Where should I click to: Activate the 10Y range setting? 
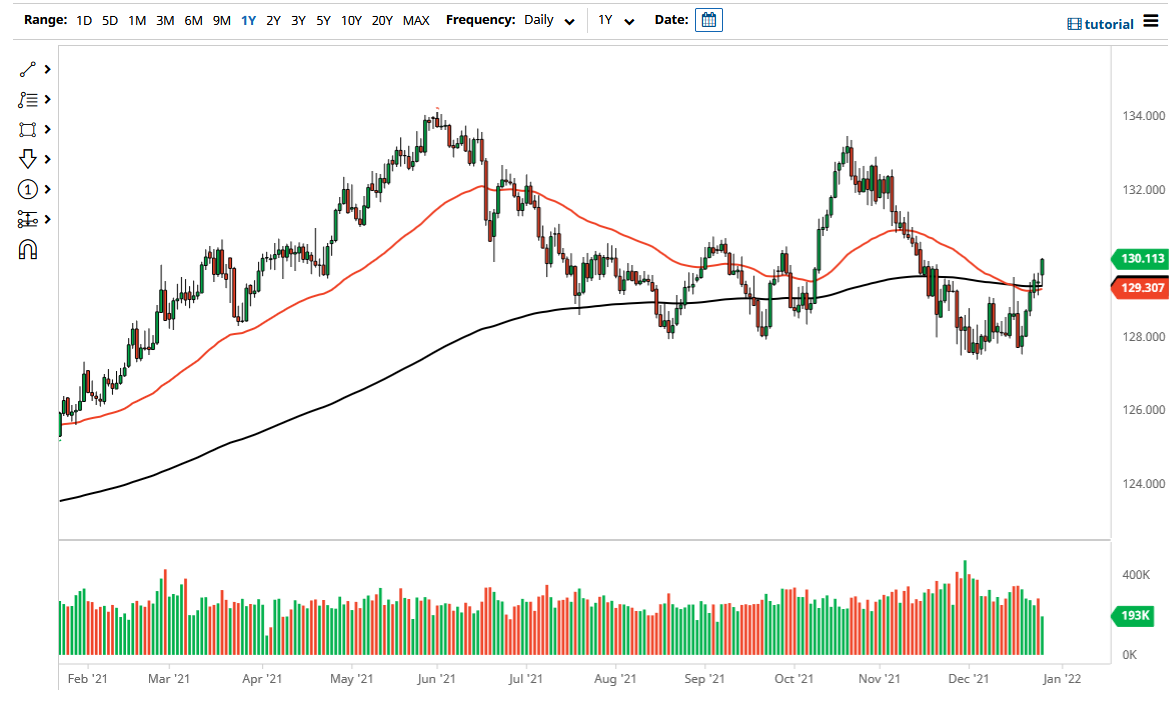point(351,19)
